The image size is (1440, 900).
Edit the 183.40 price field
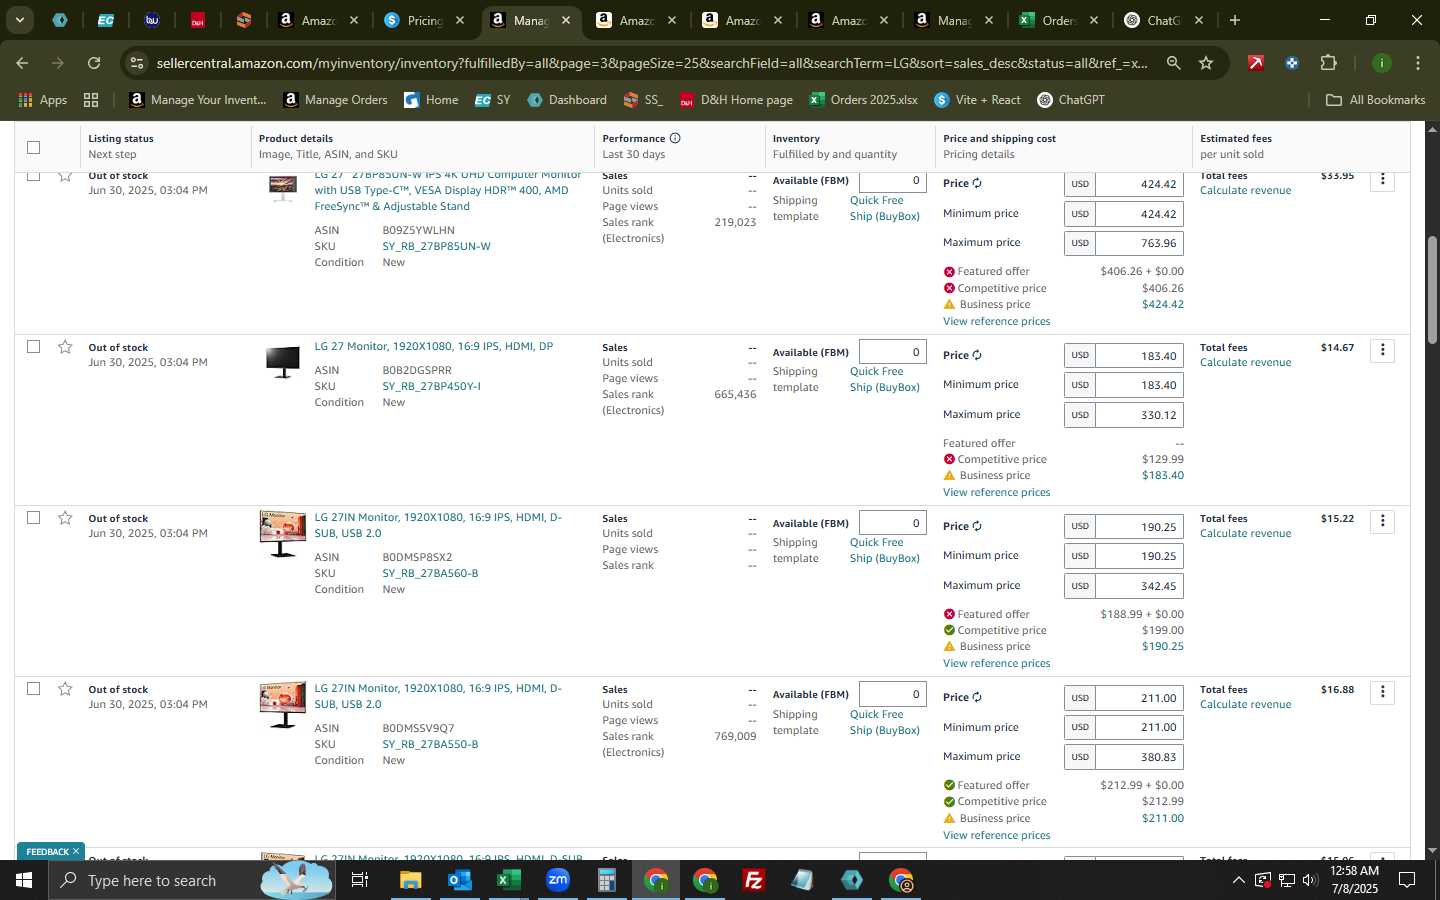pyautogui.click(x=1139, y=356)
